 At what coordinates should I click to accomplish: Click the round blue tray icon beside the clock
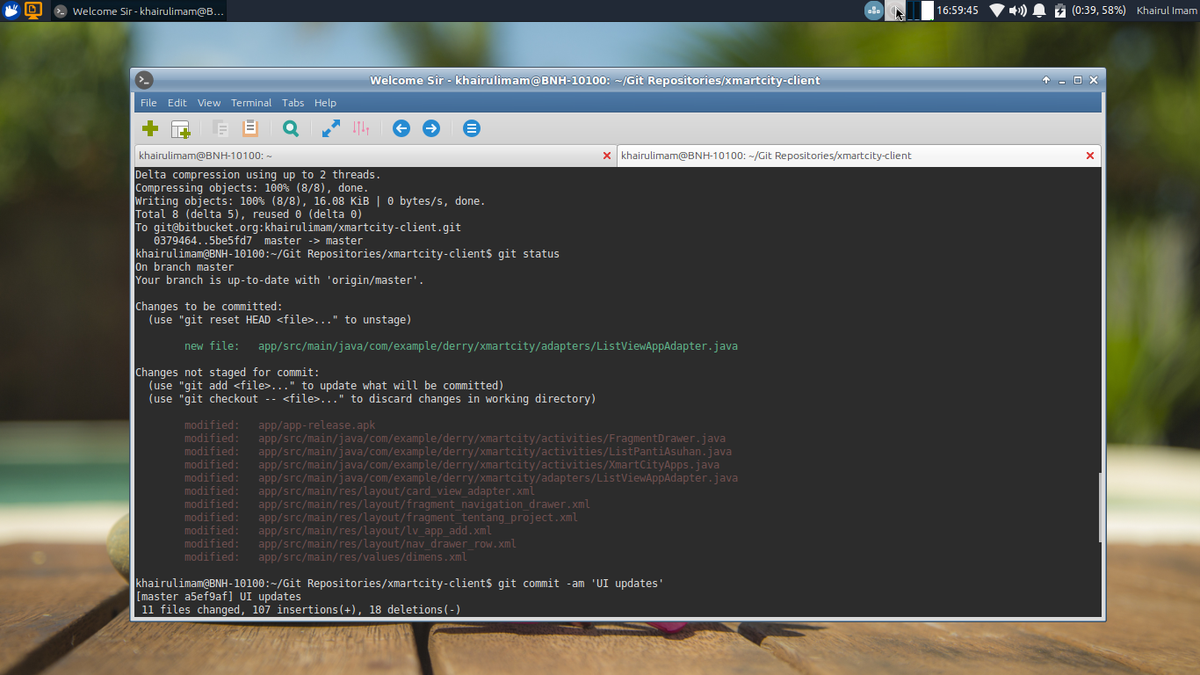pyautogui.click(x=874, y=10)
